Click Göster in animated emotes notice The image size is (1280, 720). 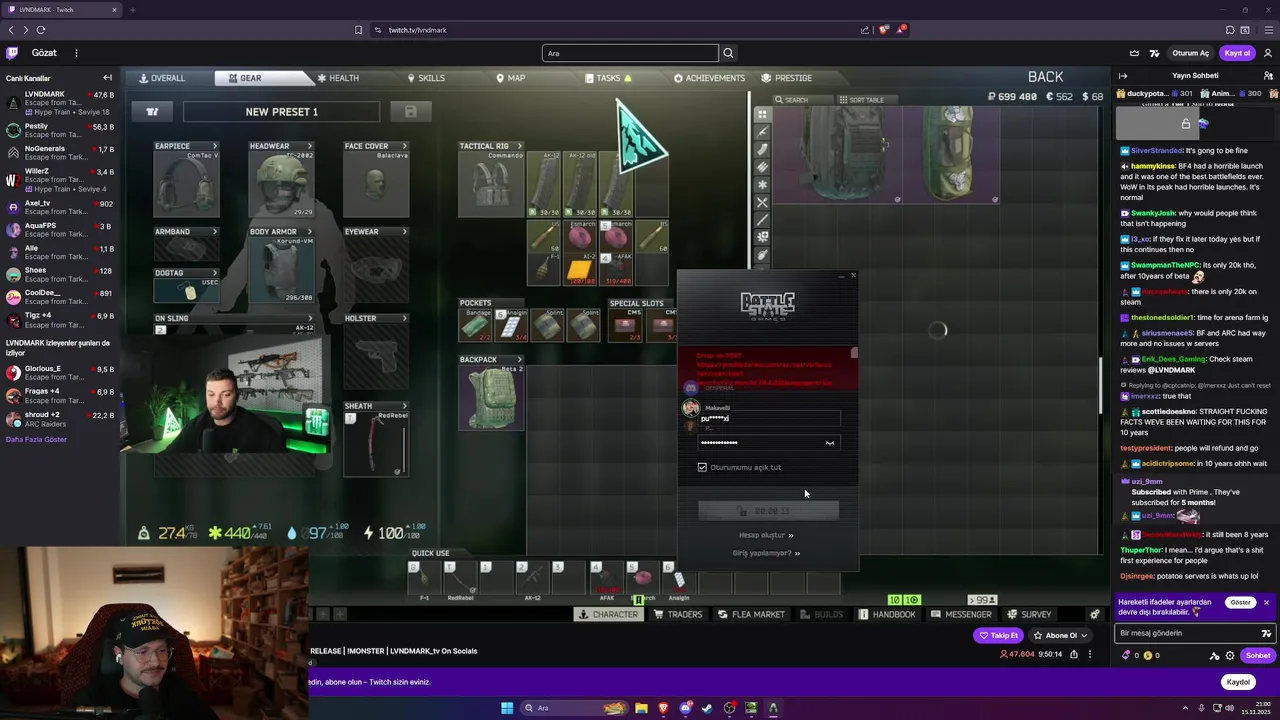(x=1241, y=603)
